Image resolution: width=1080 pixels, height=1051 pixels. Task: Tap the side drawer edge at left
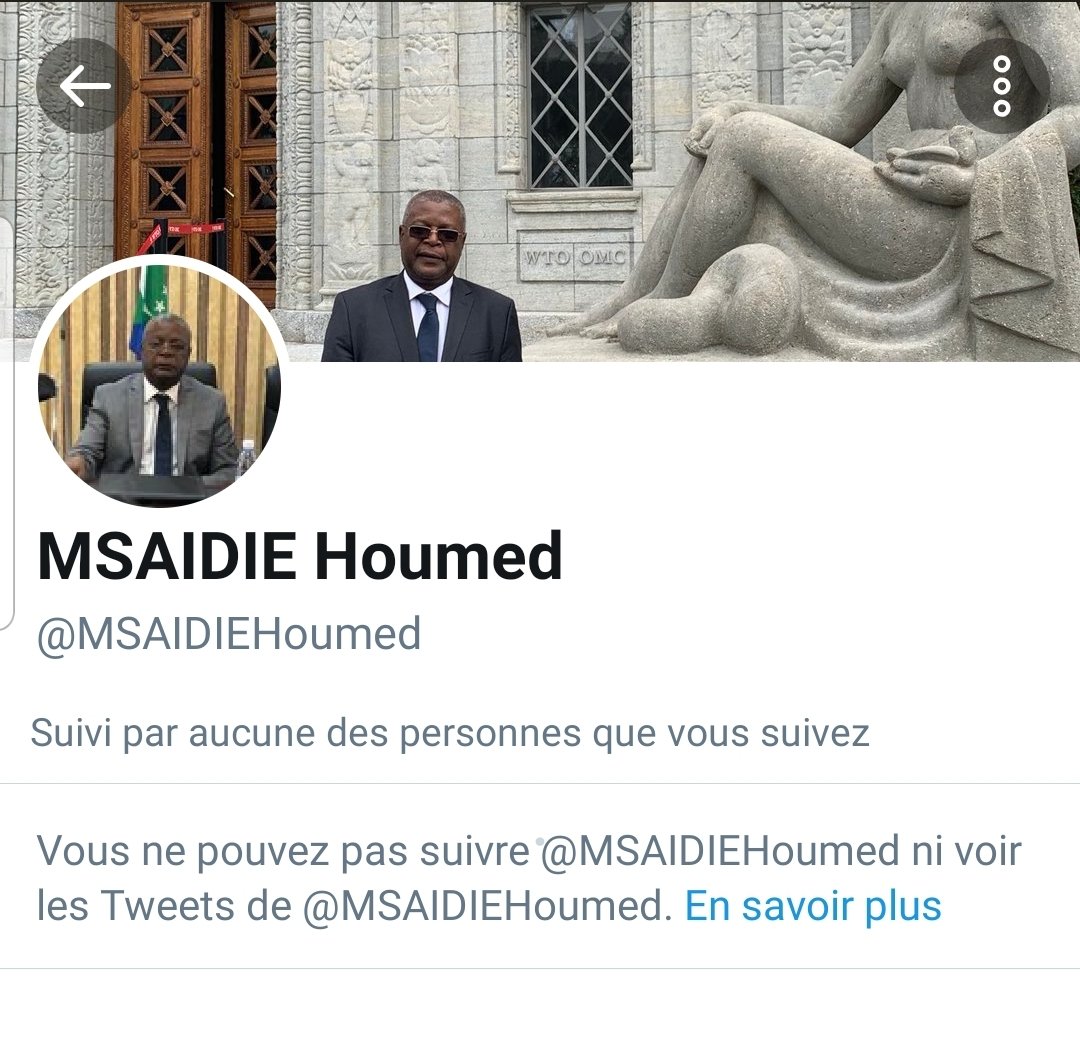(x=6, y=423)
